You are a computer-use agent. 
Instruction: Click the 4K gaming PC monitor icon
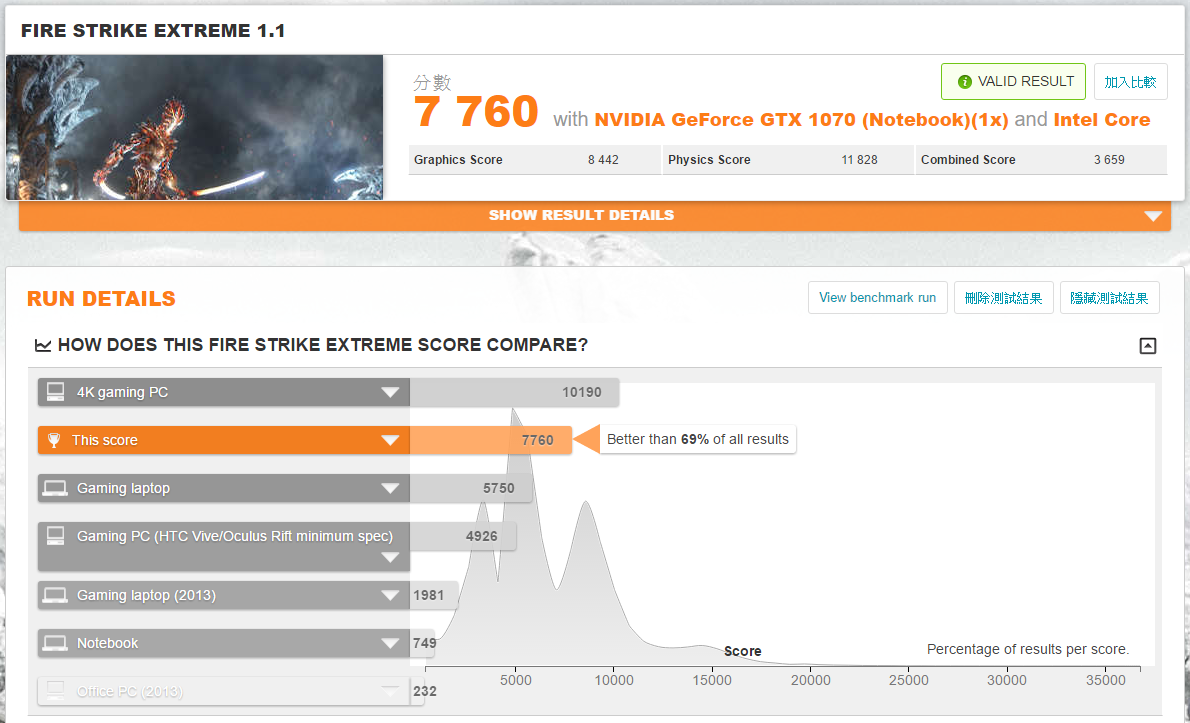[x=56, y=392]
